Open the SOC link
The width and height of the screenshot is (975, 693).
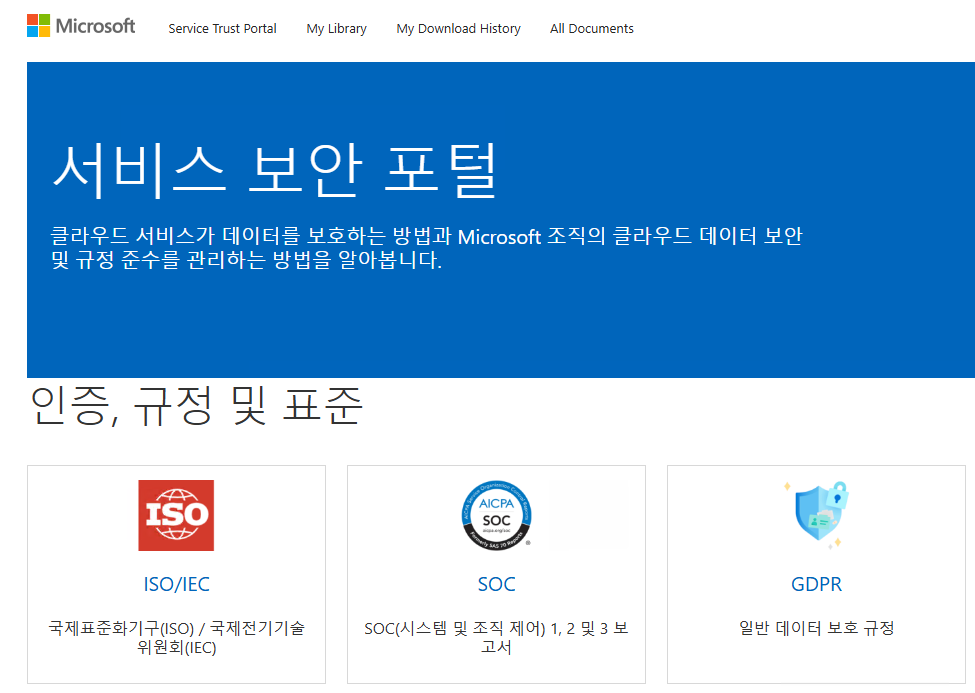click(x=496, y=584)
